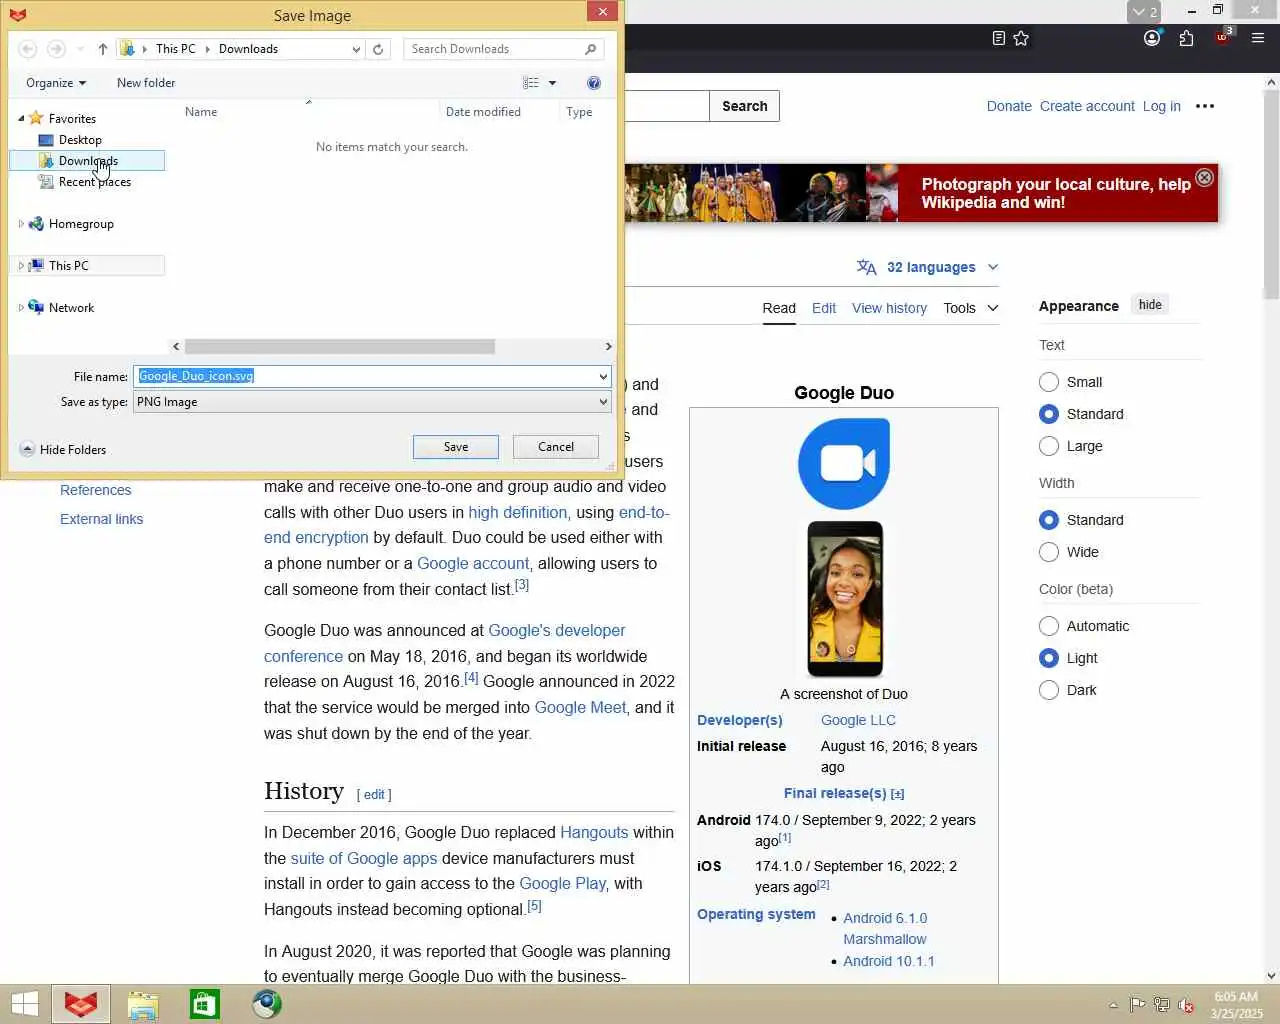The width and height of the screenshot is (1280, 1024).
Task: Open the View history tab
Action: 889,308
